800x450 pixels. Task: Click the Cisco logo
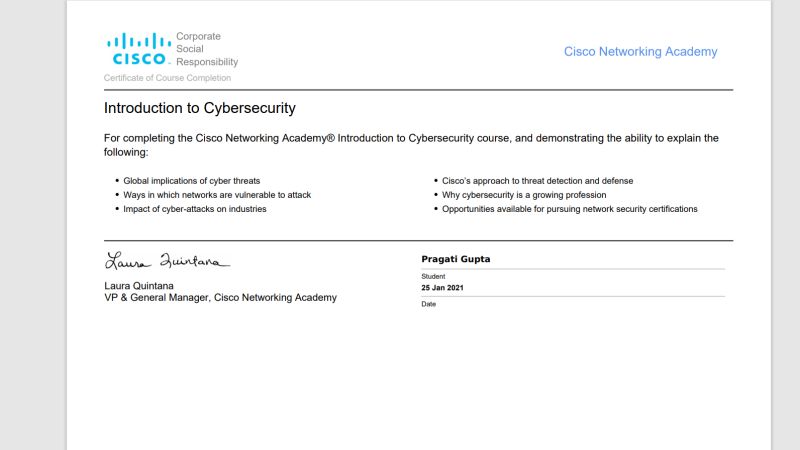pyautogui.click(x=139, y=49)
